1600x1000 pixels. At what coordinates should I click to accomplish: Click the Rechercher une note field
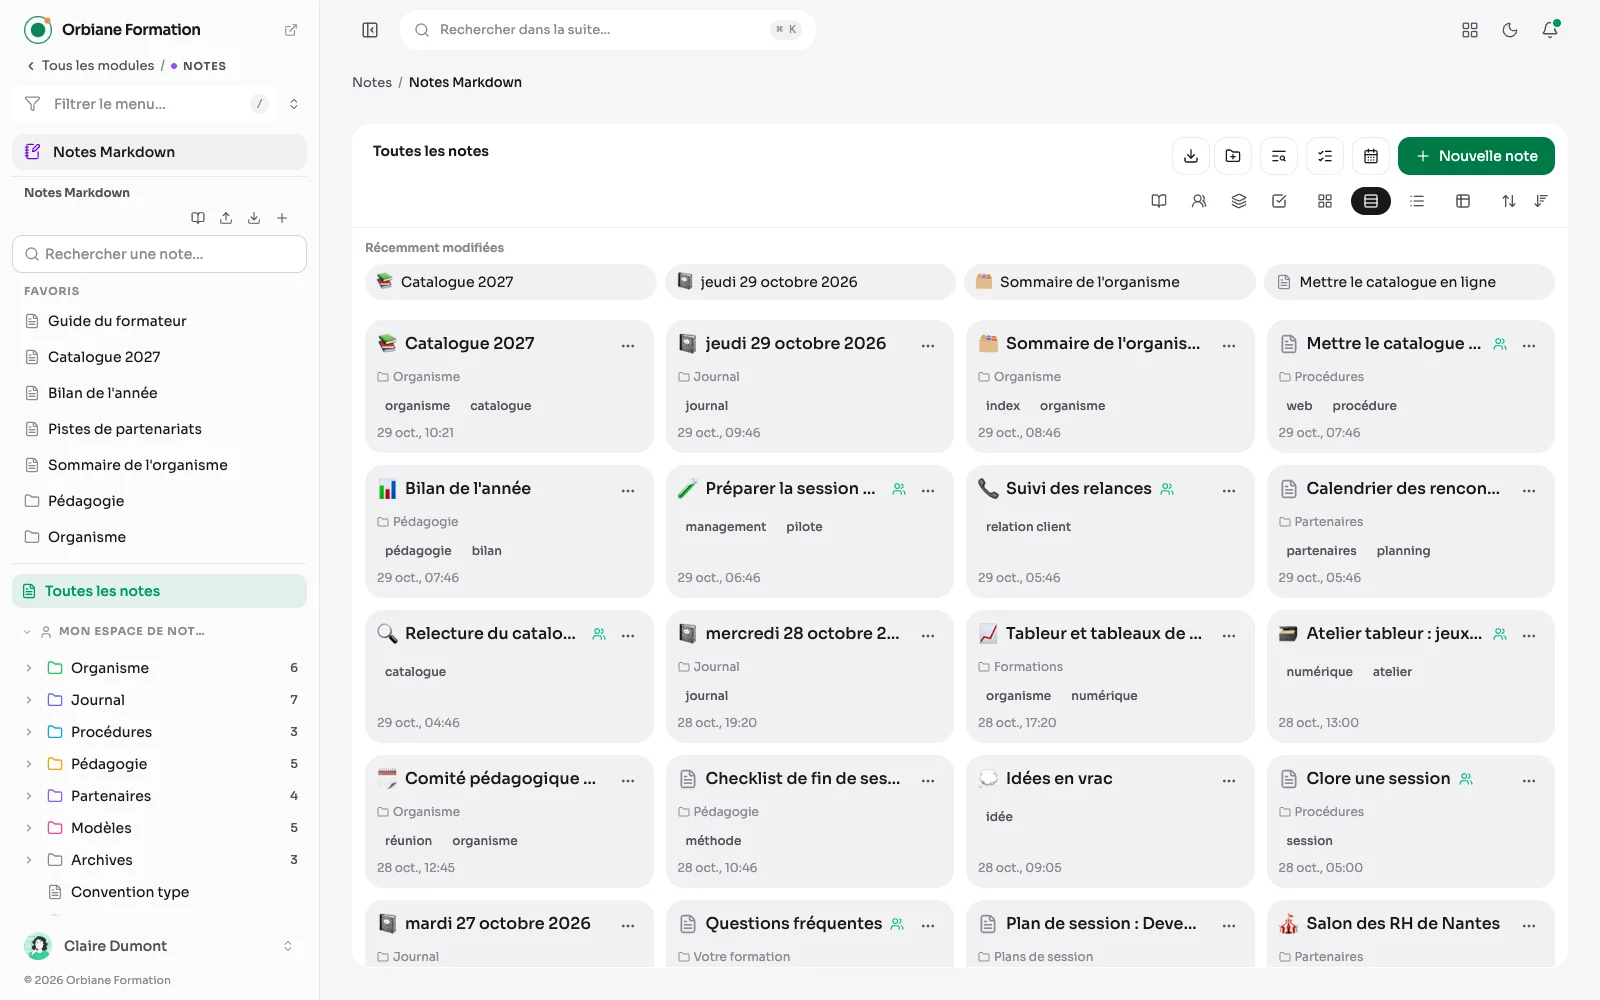coord(160,254)
